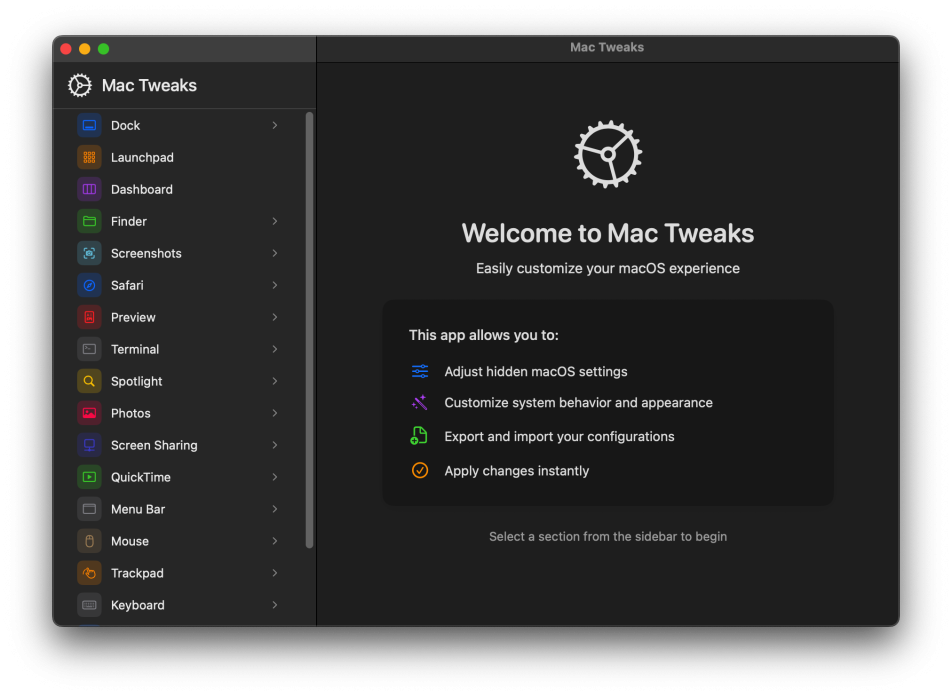Expand the Trackpad section chevron

[x=275, y=573]
